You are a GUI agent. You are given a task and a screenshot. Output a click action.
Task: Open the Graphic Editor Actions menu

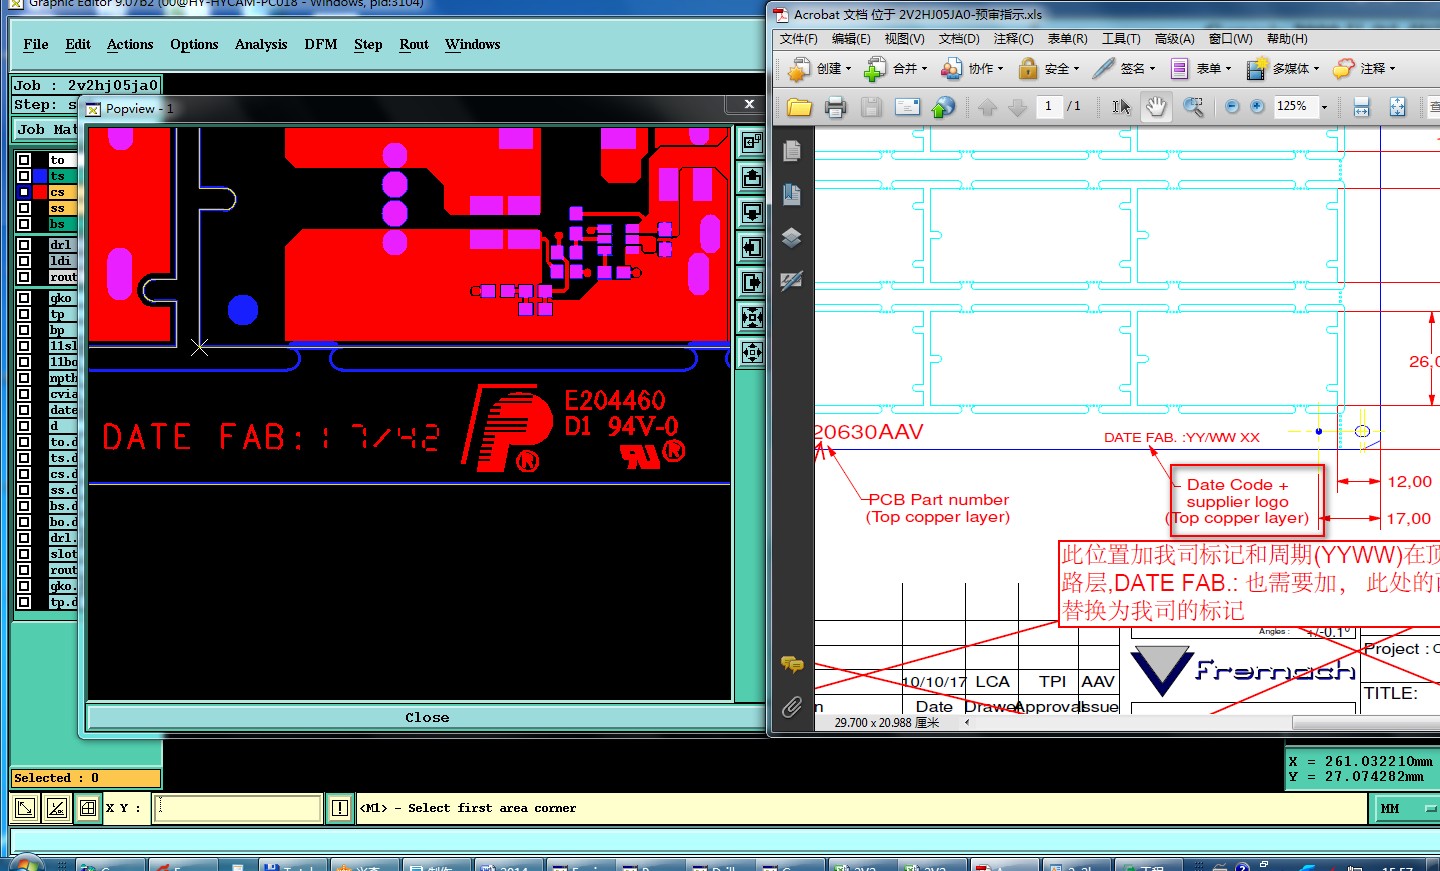click(x=130, y=44)
